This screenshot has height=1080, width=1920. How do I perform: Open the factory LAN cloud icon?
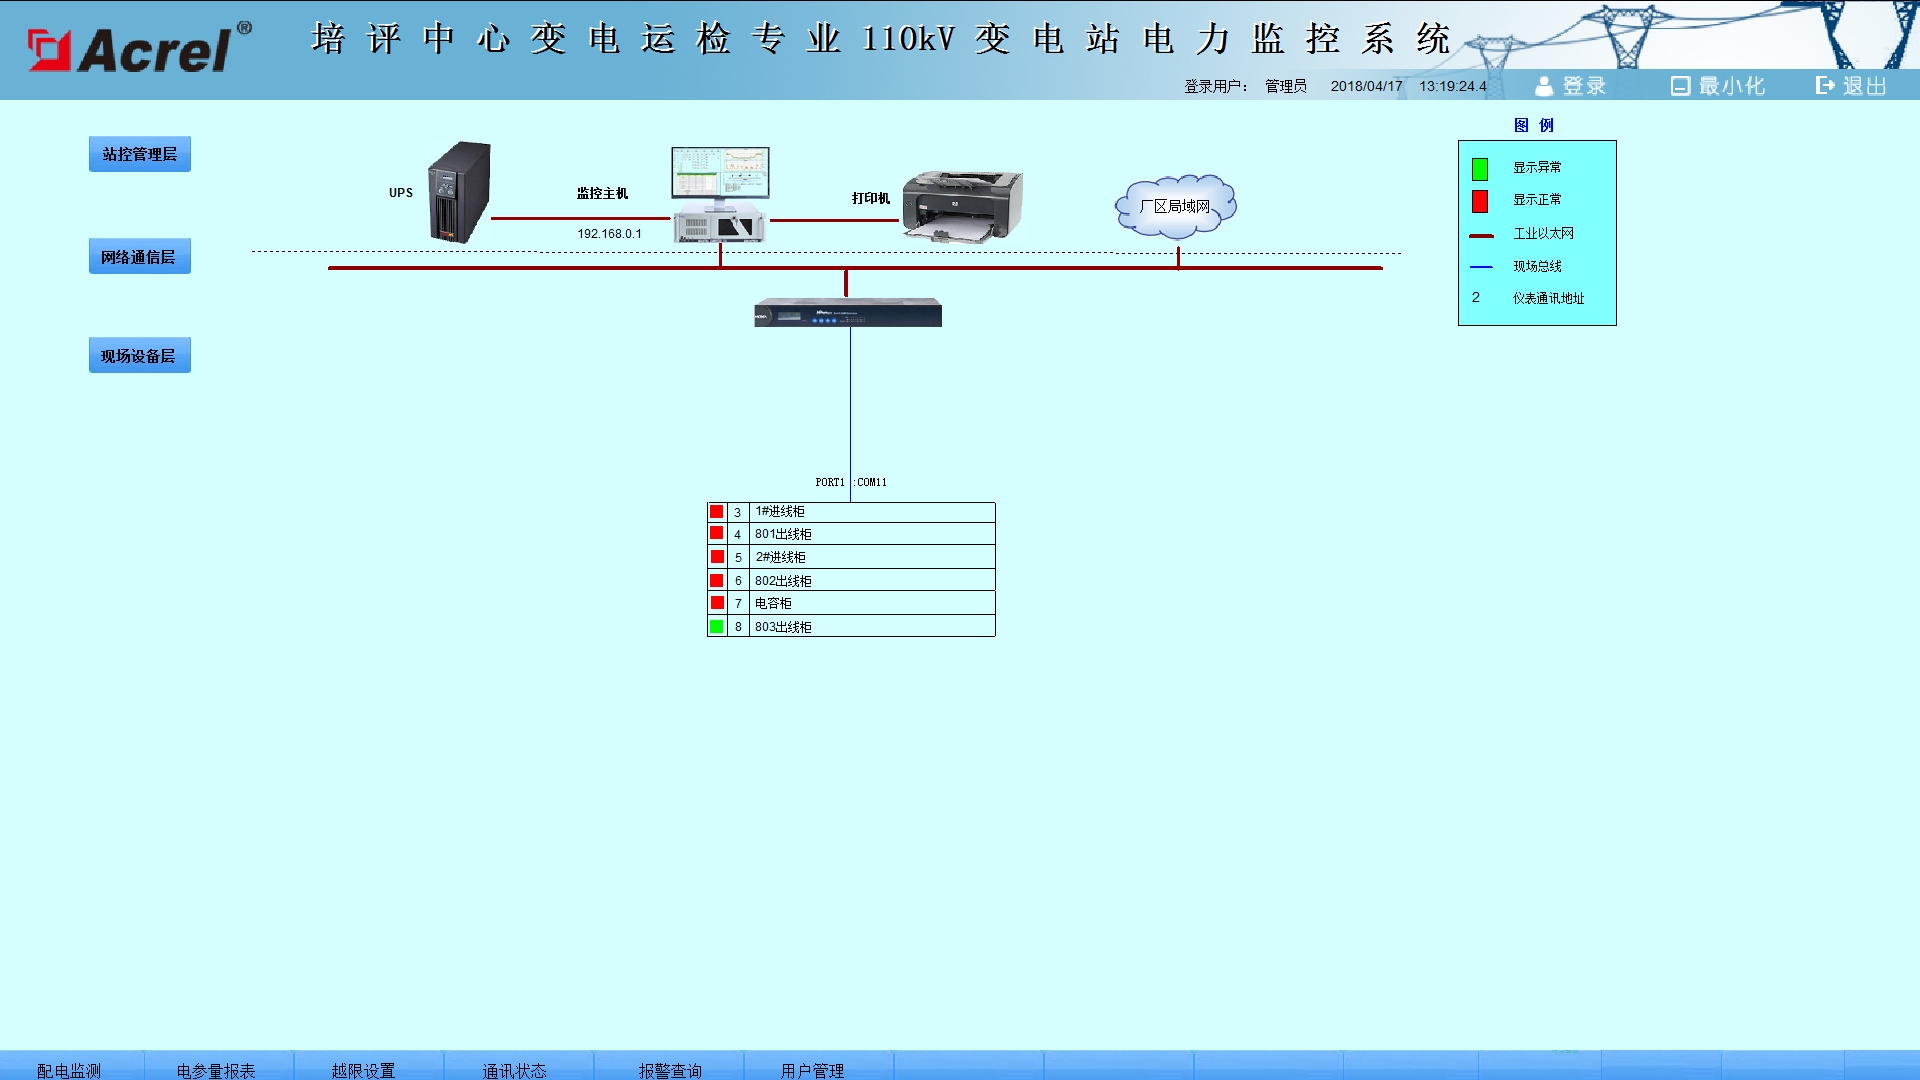coord(1176,206)
